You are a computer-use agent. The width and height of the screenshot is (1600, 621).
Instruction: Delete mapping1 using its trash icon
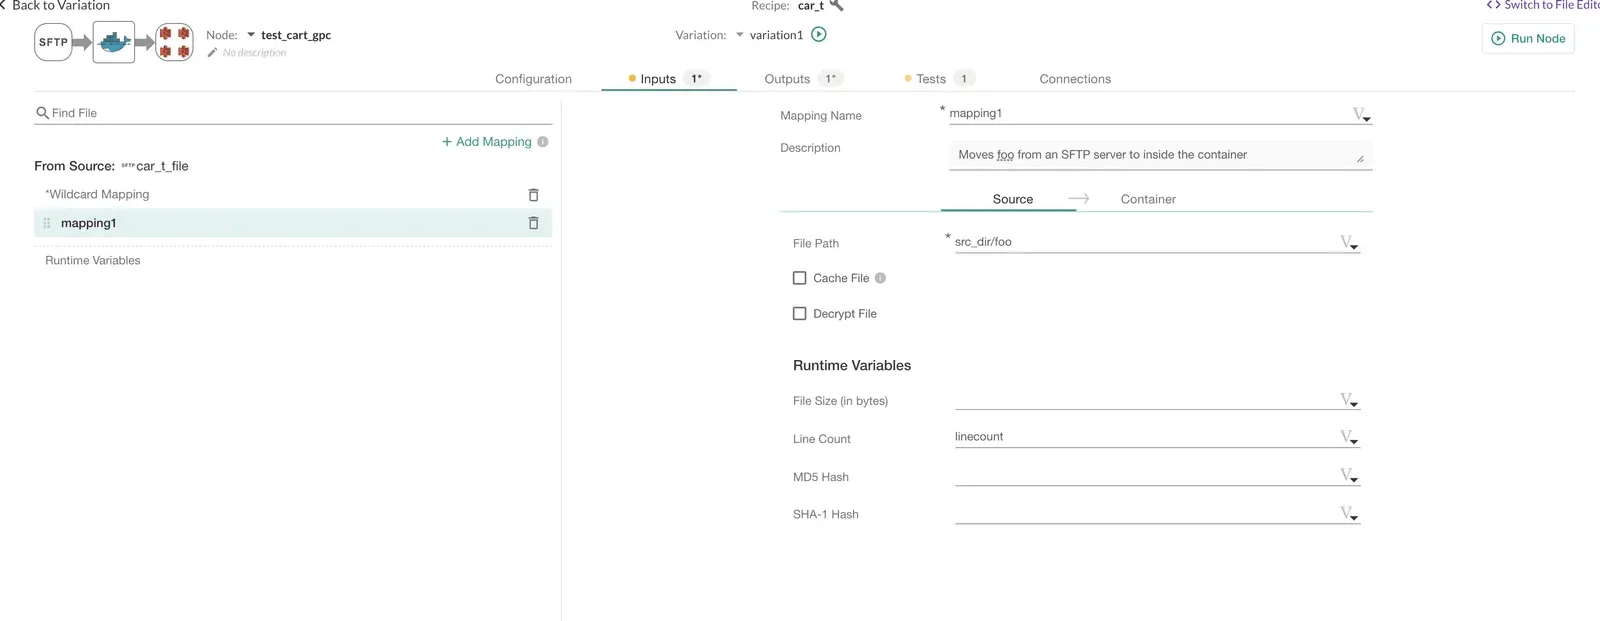533,223
